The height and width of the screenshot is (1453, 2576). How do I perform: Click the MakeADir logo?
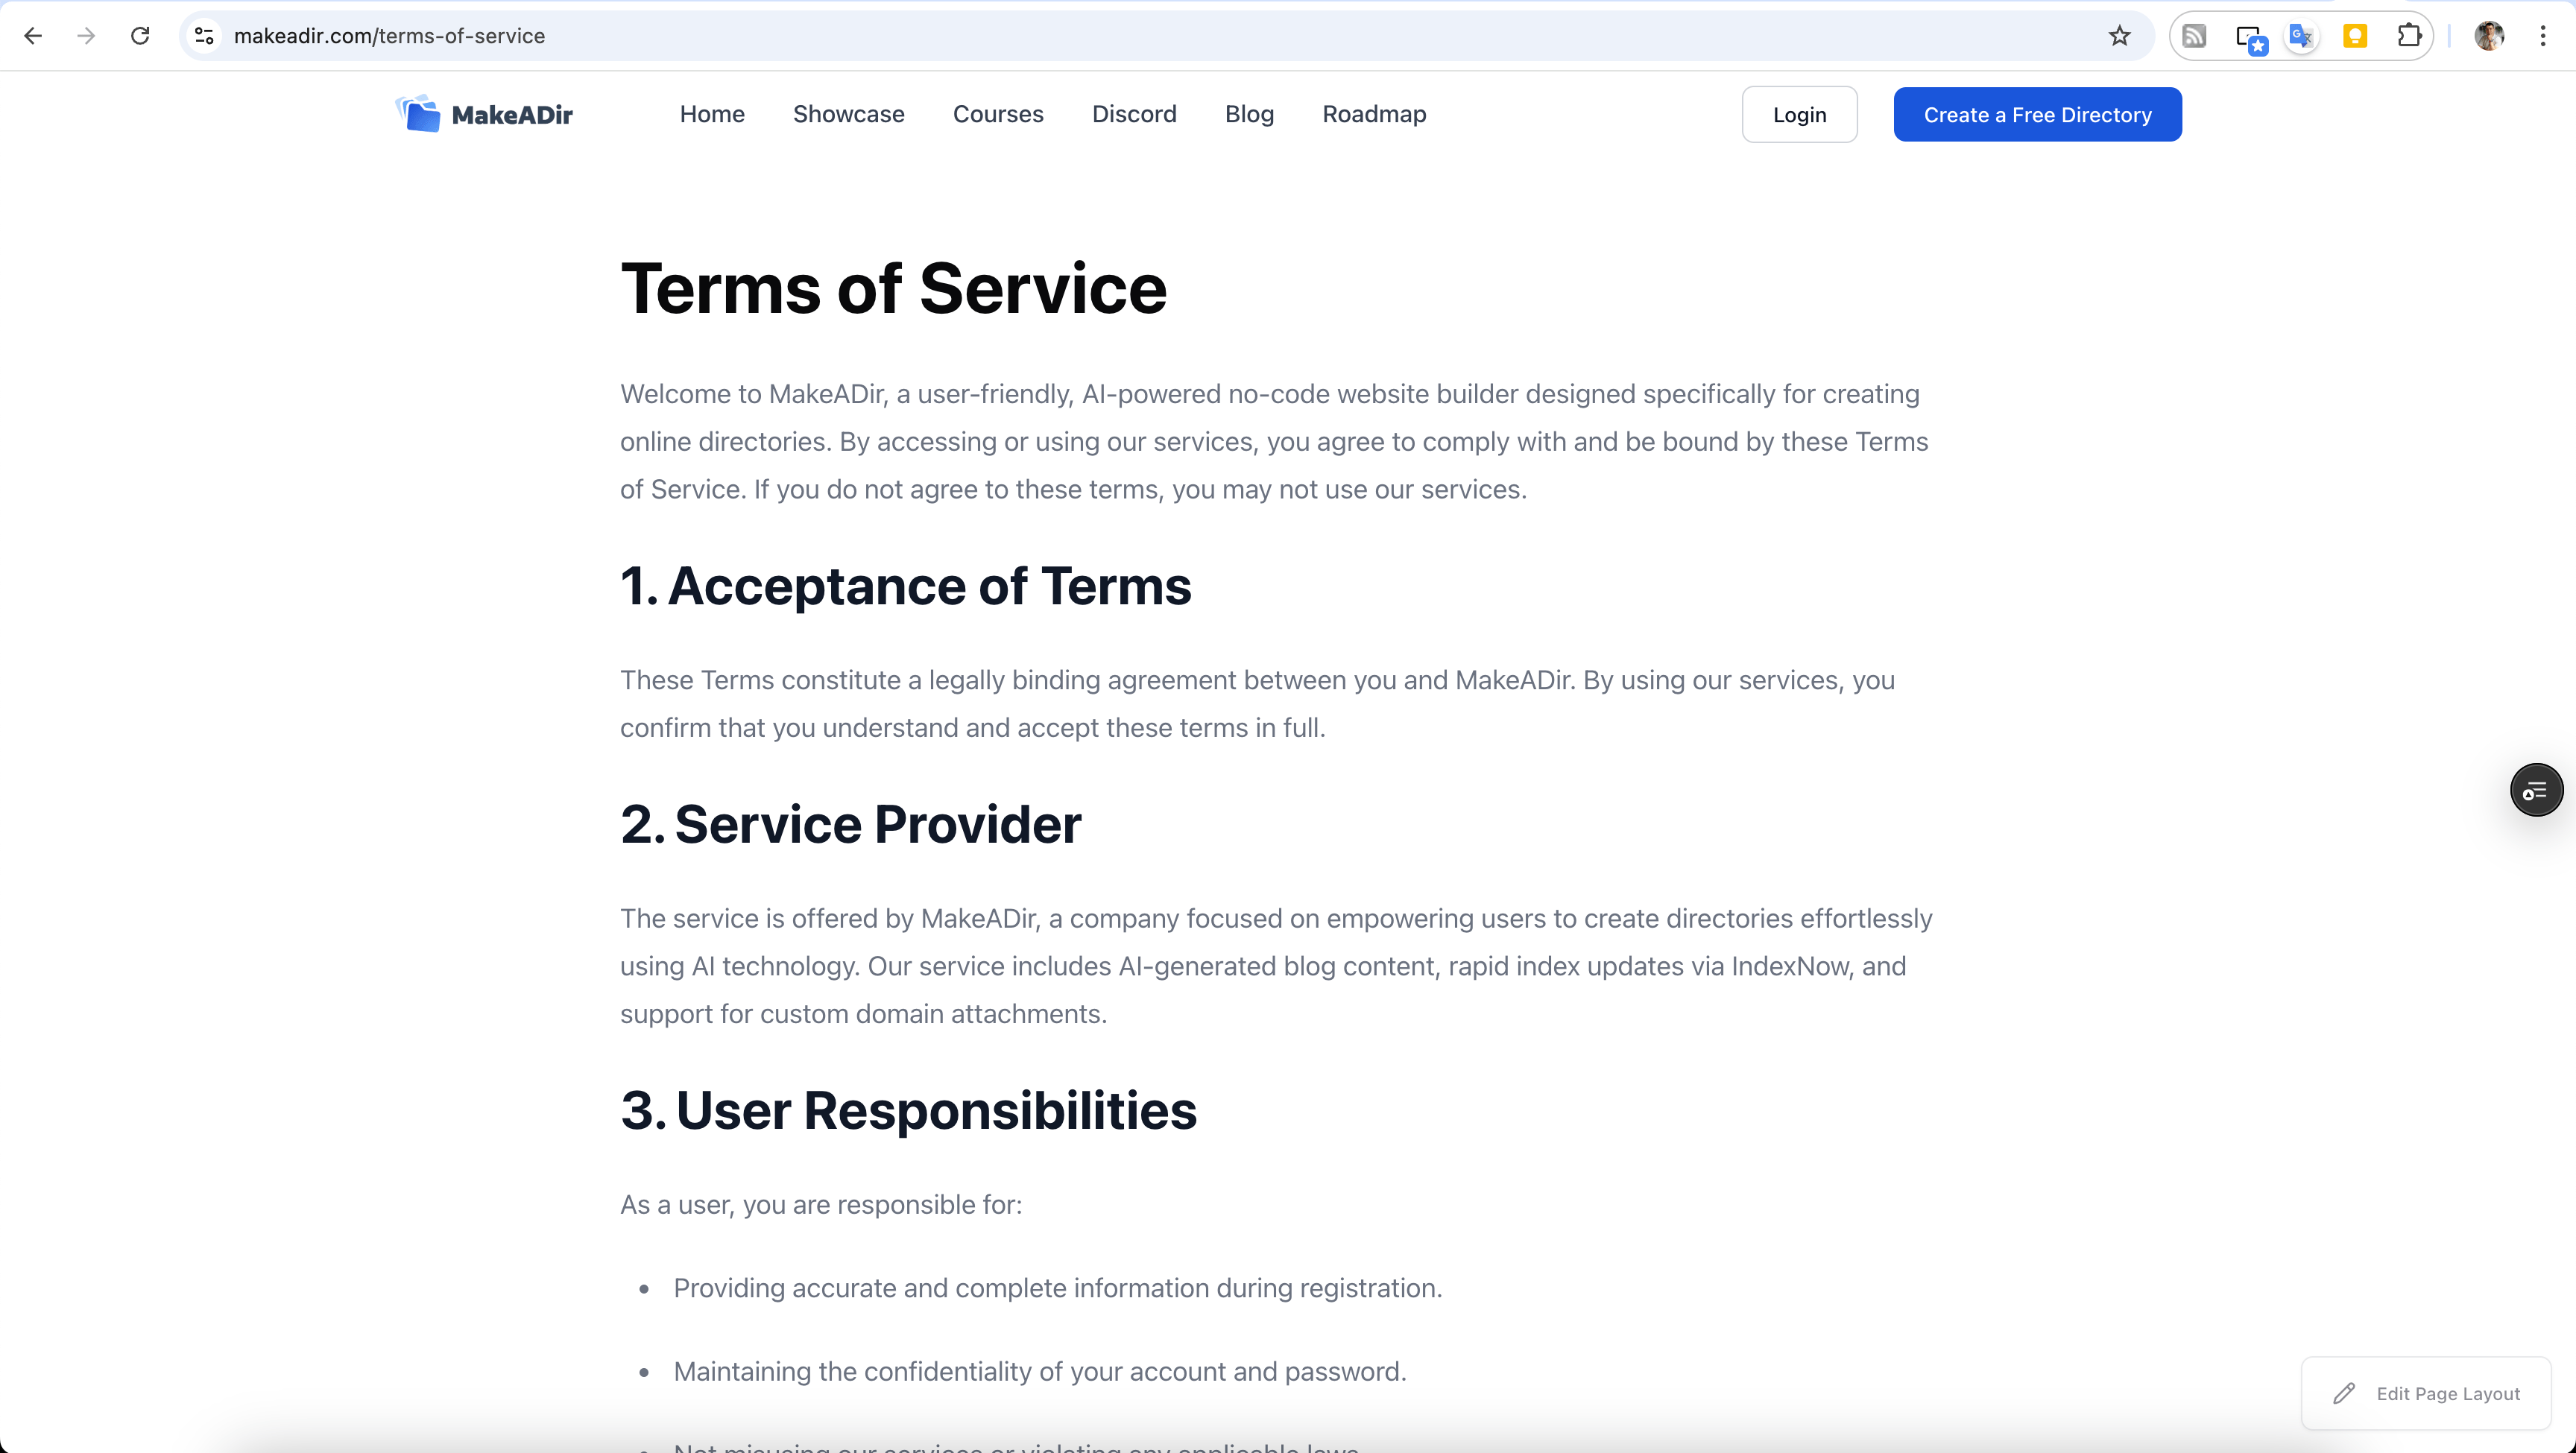[x=484, y=114]
